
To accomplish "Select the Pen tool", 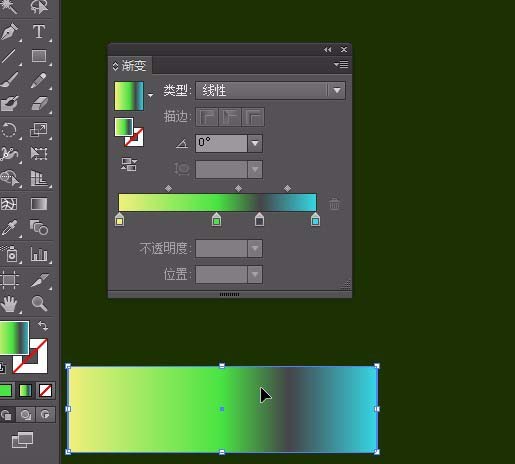I will pyautogui.click(x=10, y=32).
